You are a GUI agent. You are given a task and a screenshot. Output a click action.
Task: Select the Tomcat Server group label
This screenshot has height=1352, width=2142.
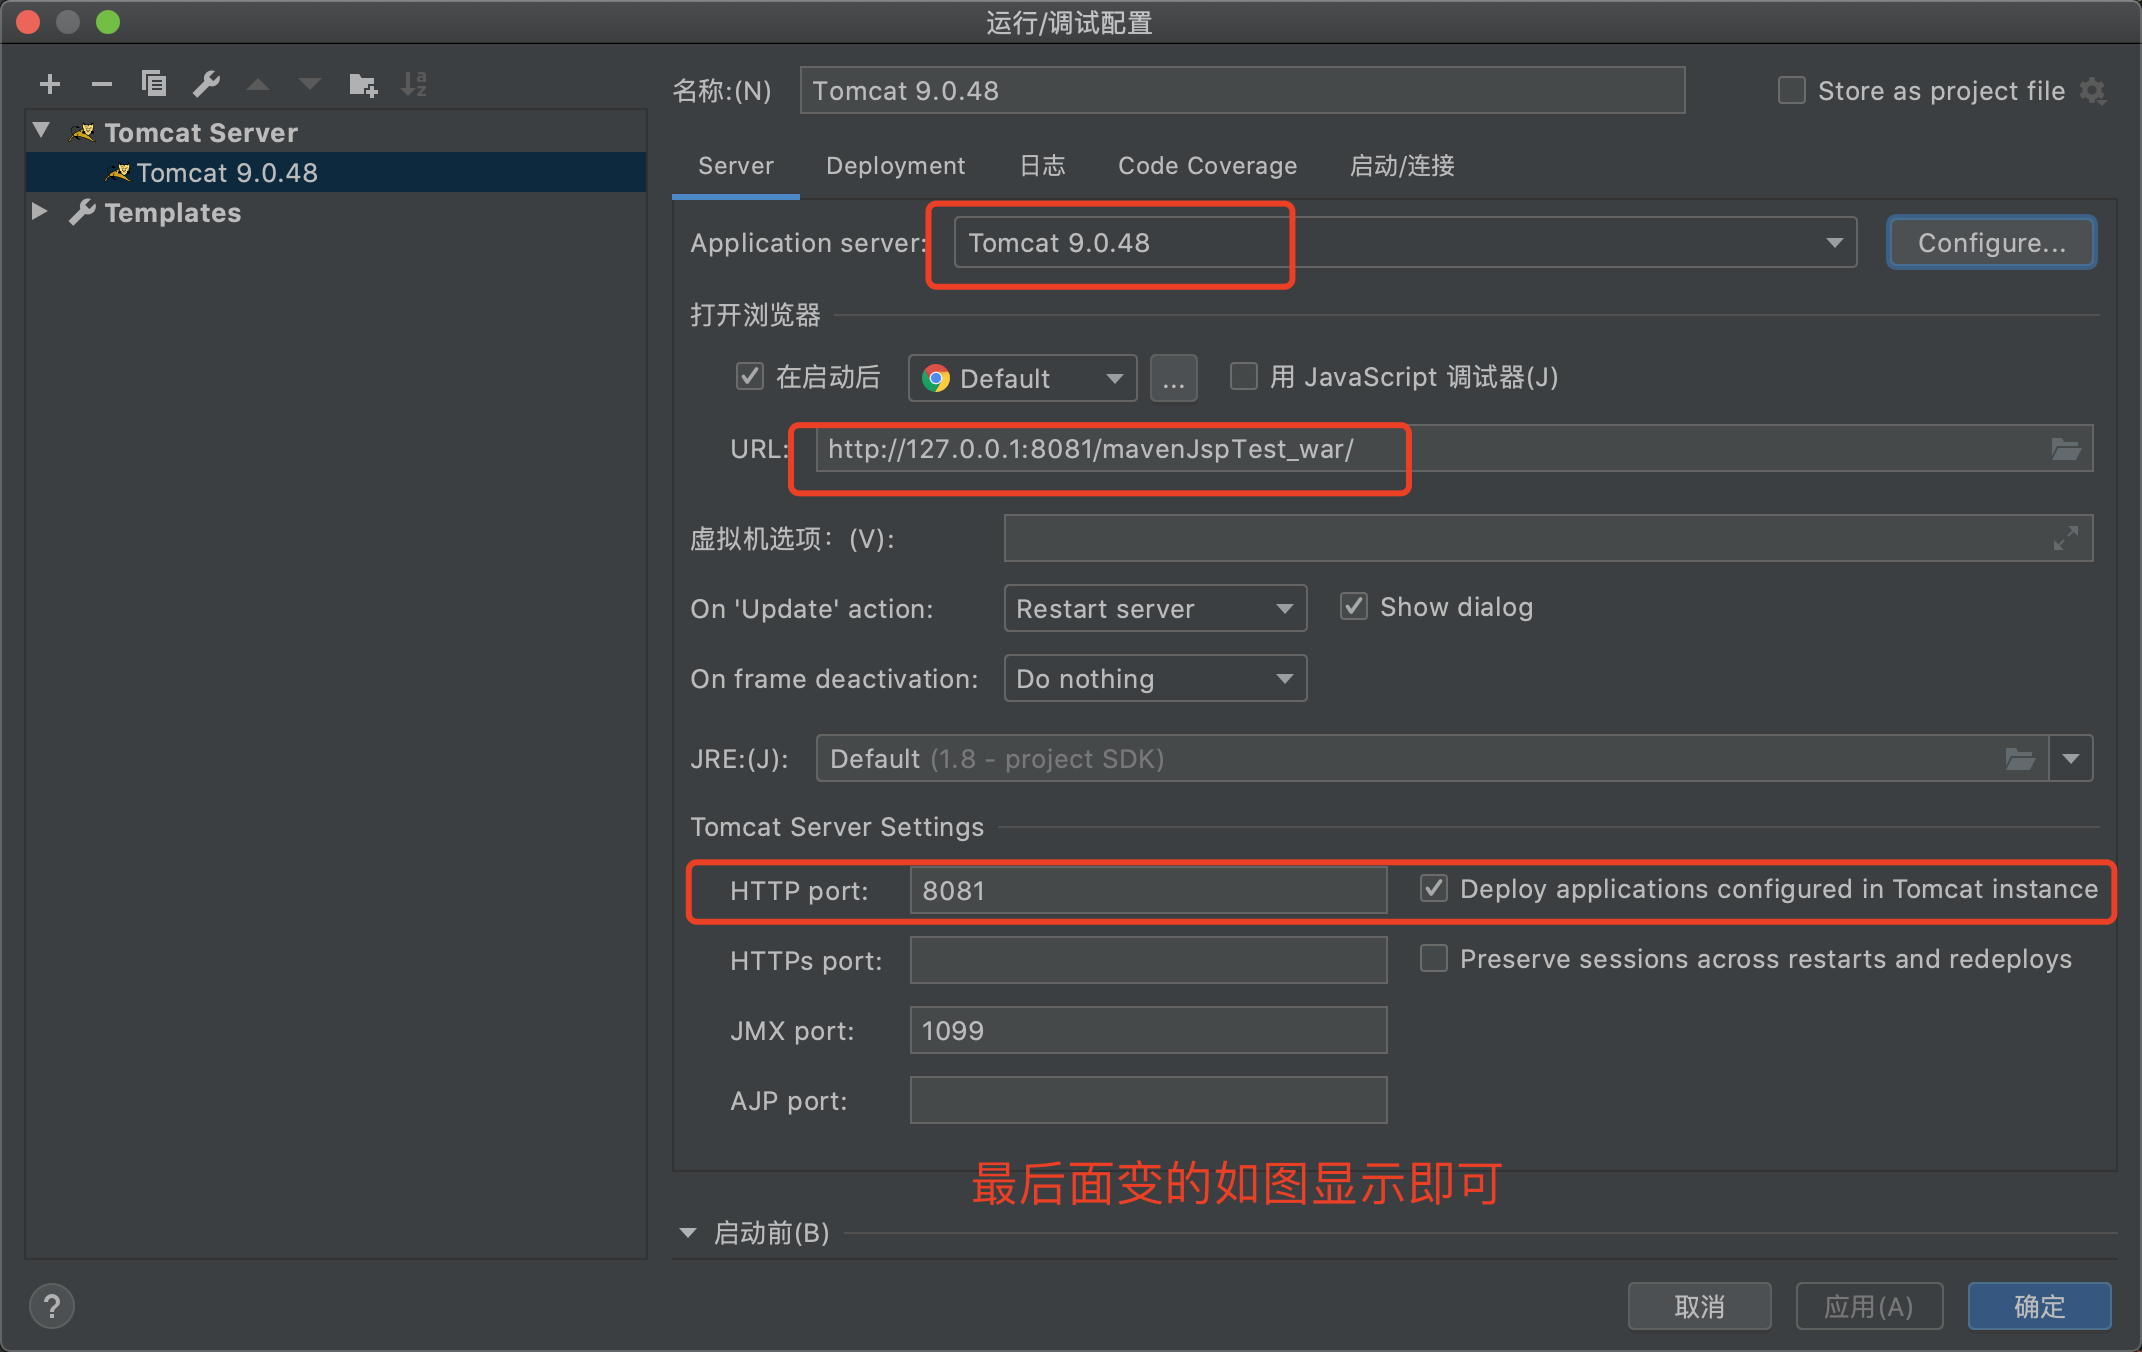click(x=201, y=132)
